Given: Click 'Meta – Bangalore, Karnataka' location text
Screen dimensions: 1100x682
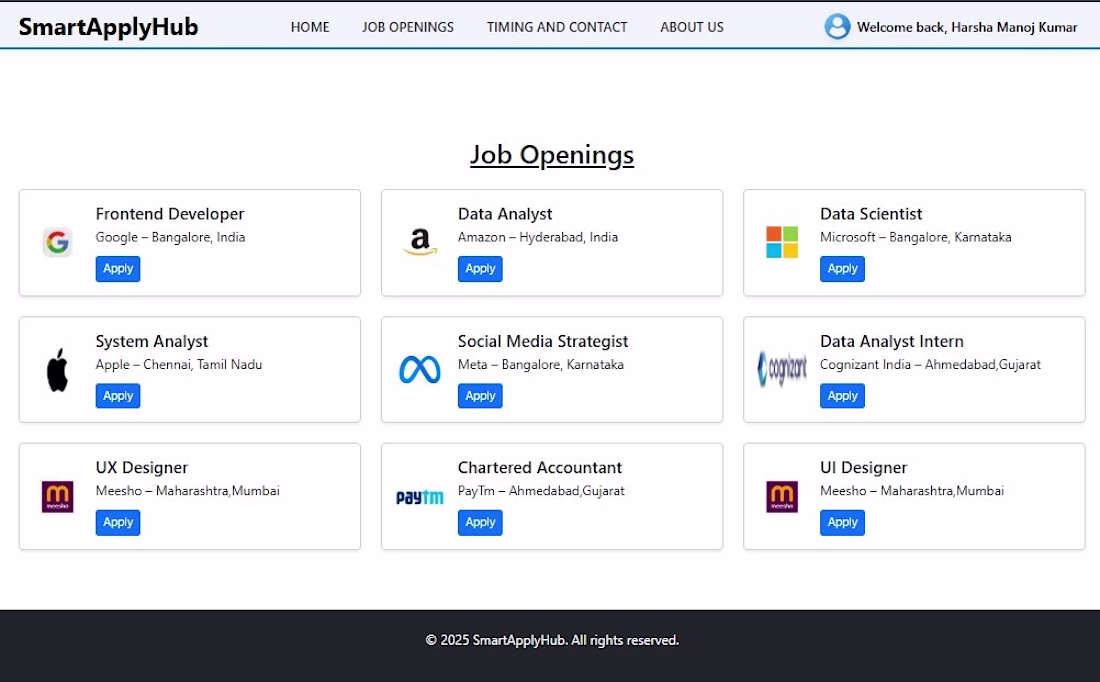Looking at the screenshot, I should [541, 365].
